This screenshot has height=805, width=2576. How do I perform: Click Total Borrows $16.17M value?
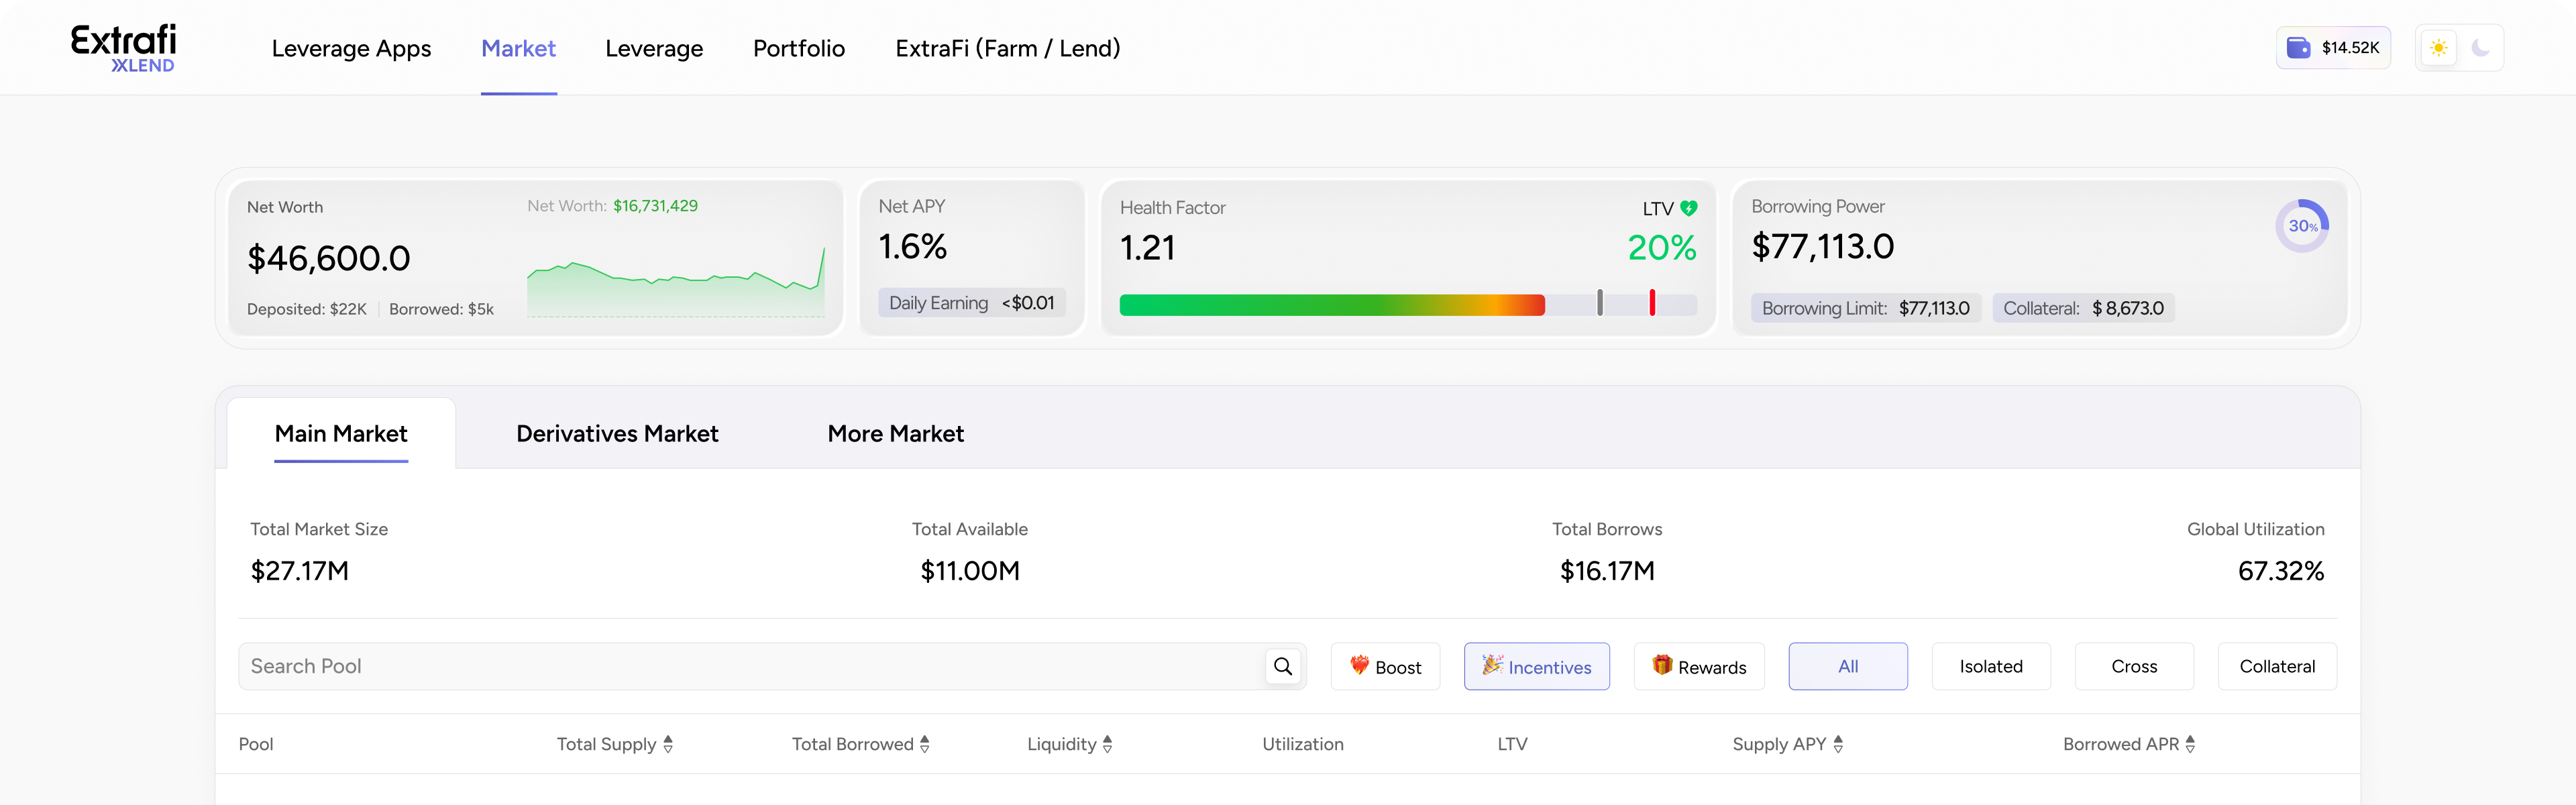1607,571
